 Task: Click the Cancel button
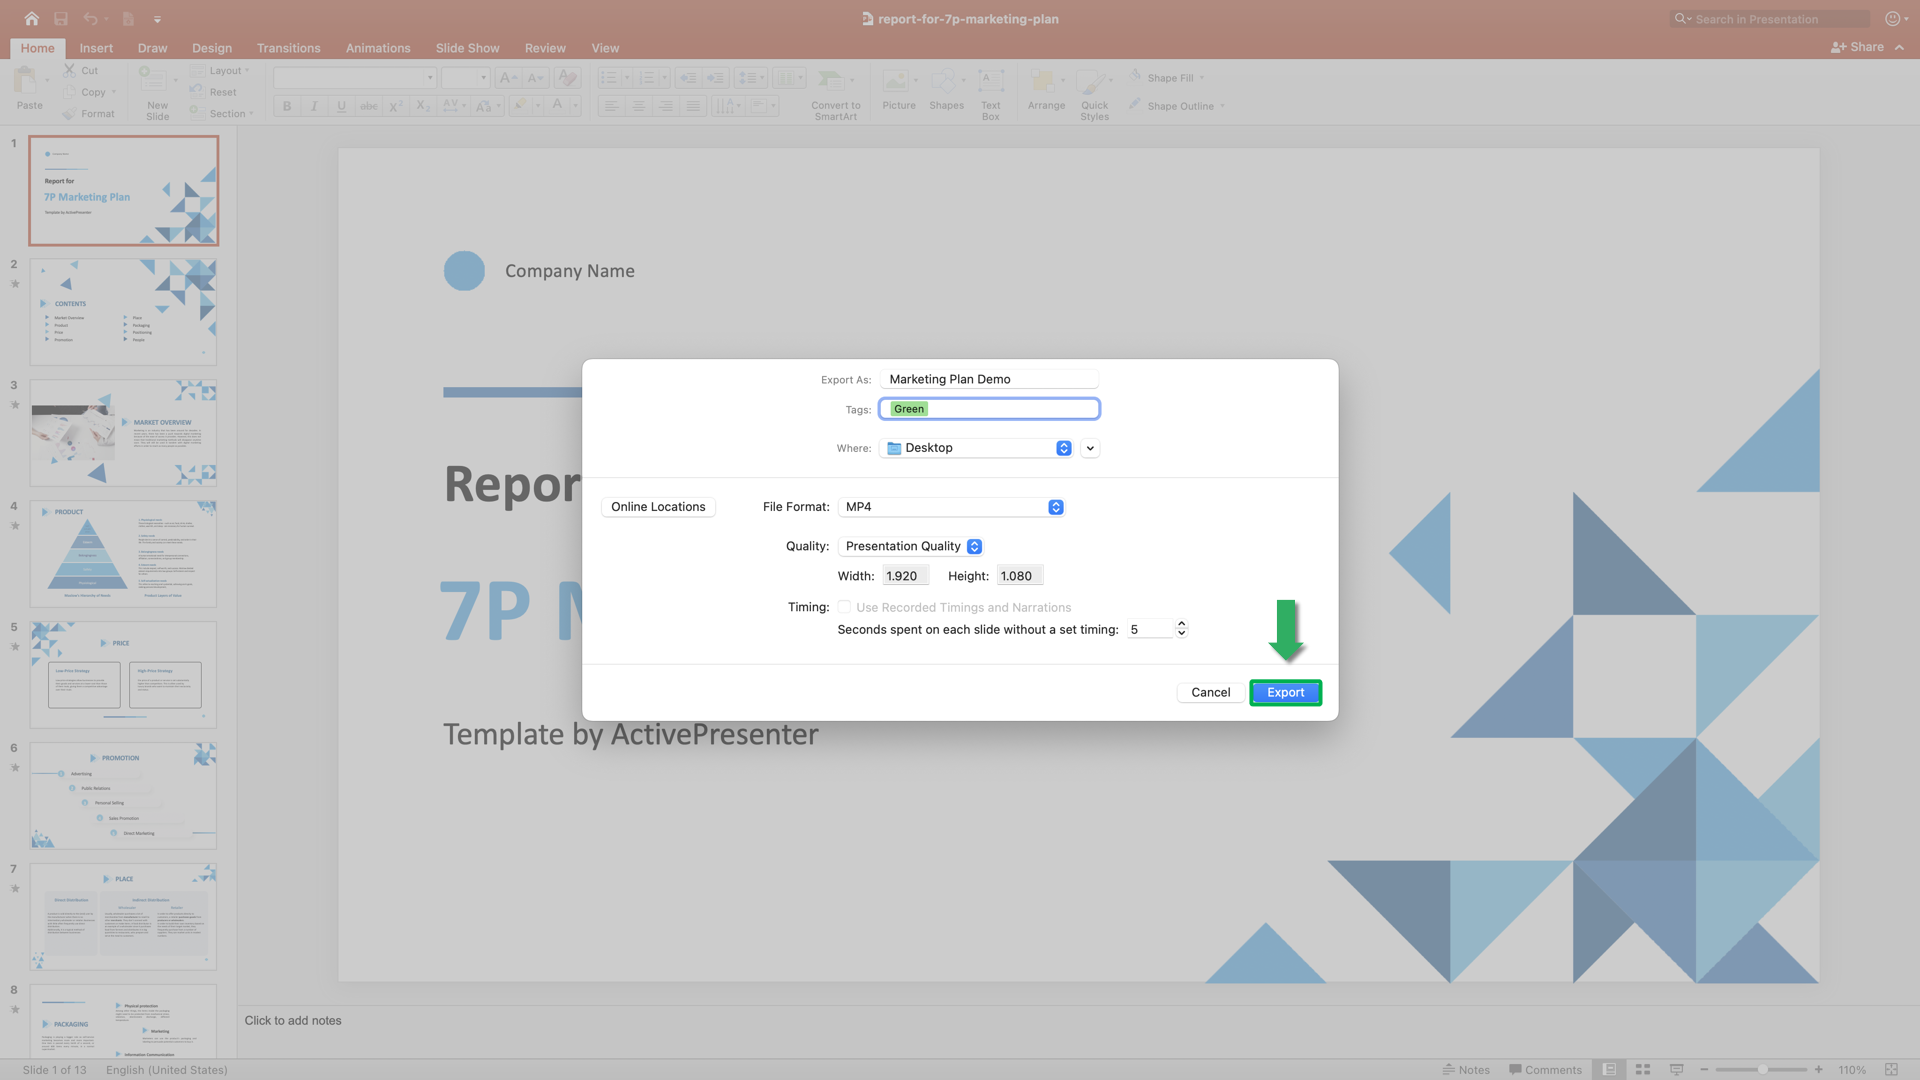click(1211, 691)
